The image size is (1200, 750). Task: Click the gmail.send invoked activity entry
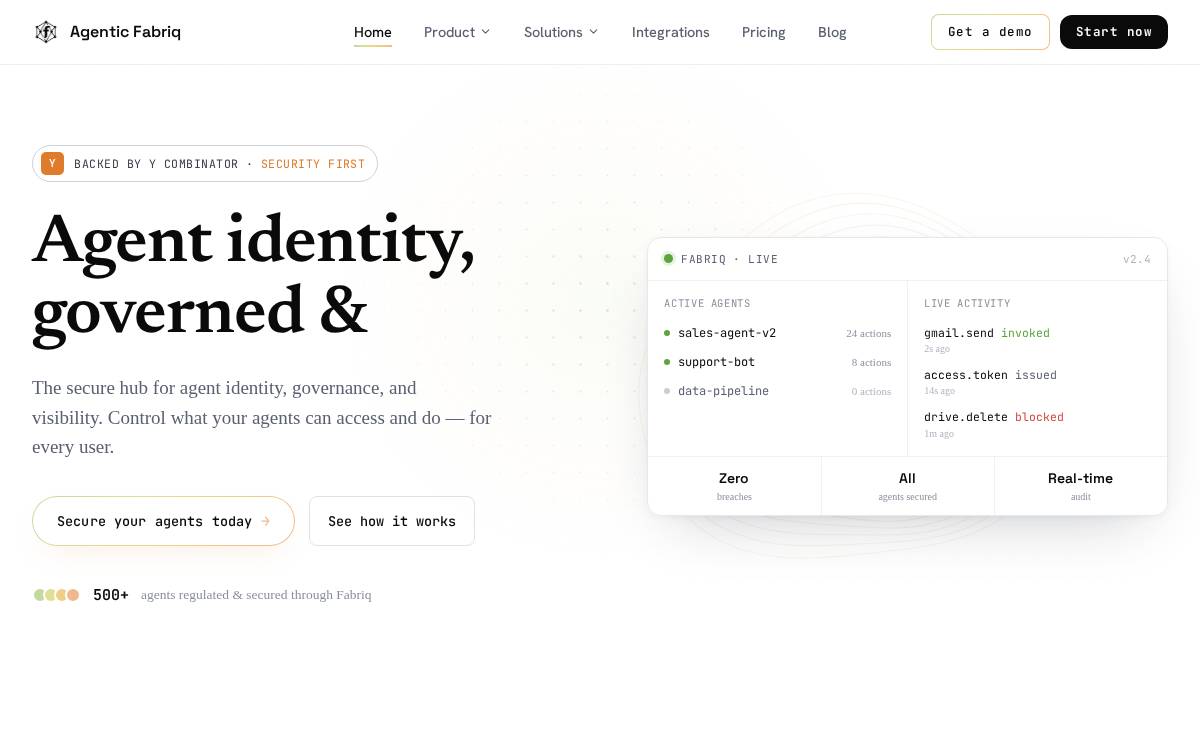click(987, 333)
